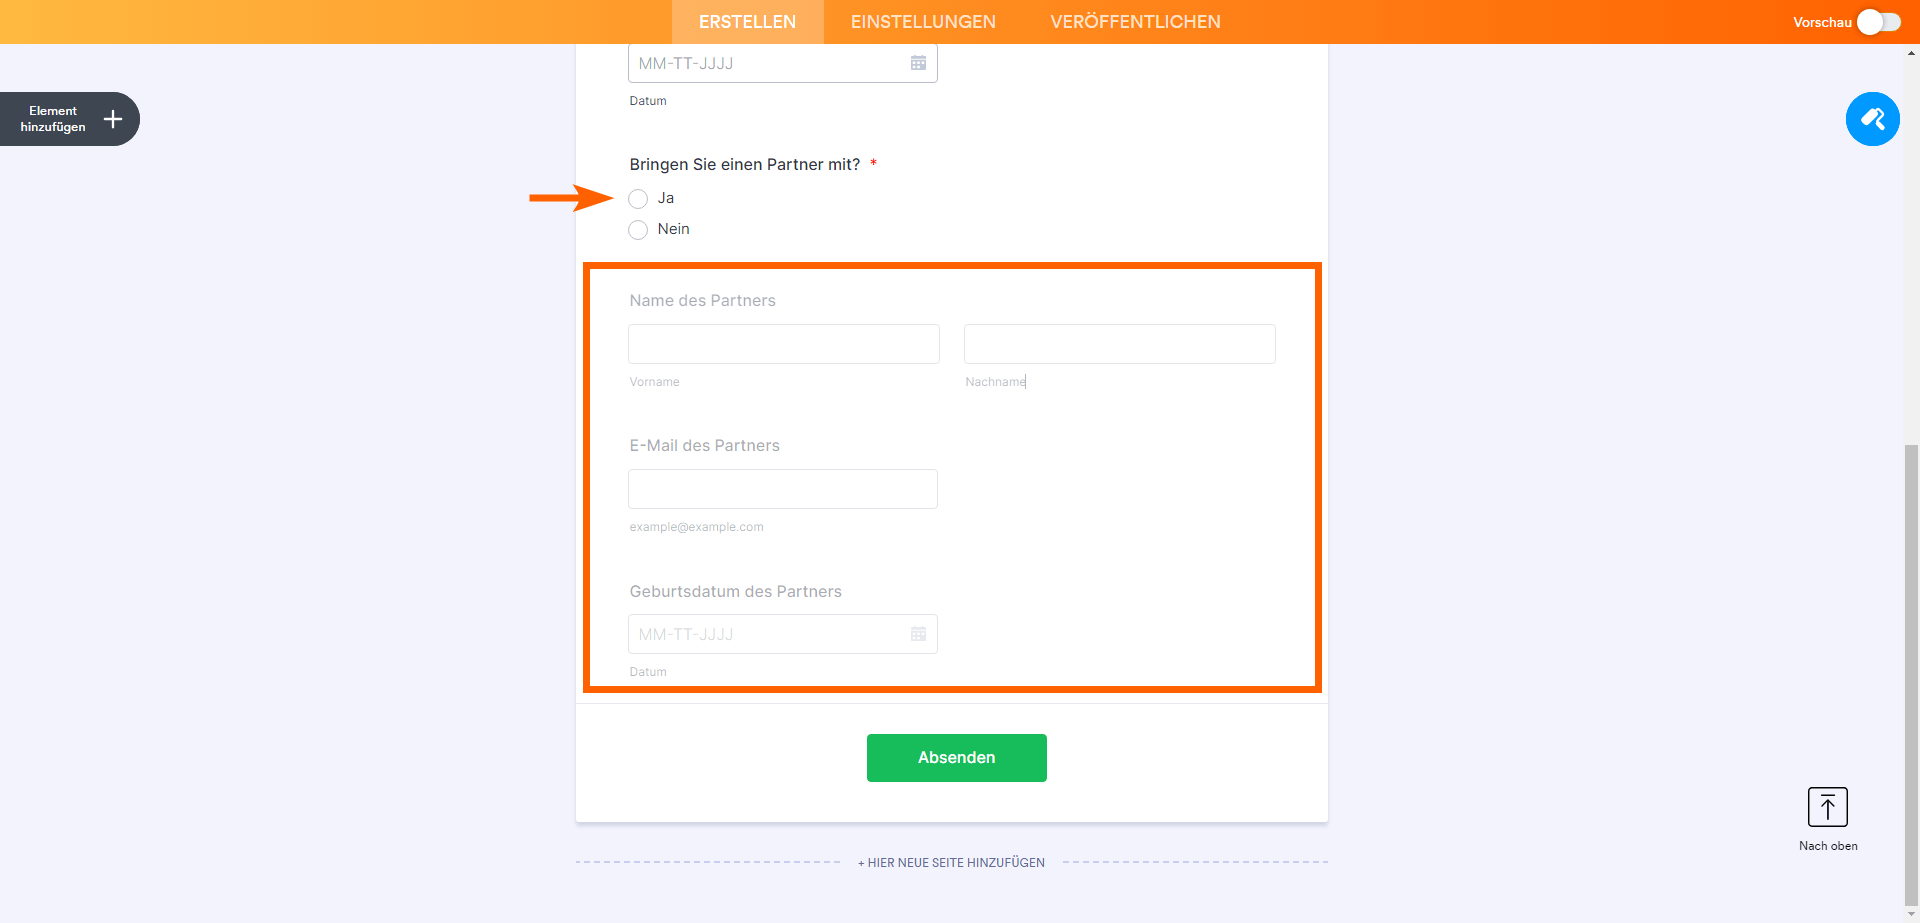The image size is (1920, 923).
Task: Focus the Vorname input field
Action: coord(783,344)
